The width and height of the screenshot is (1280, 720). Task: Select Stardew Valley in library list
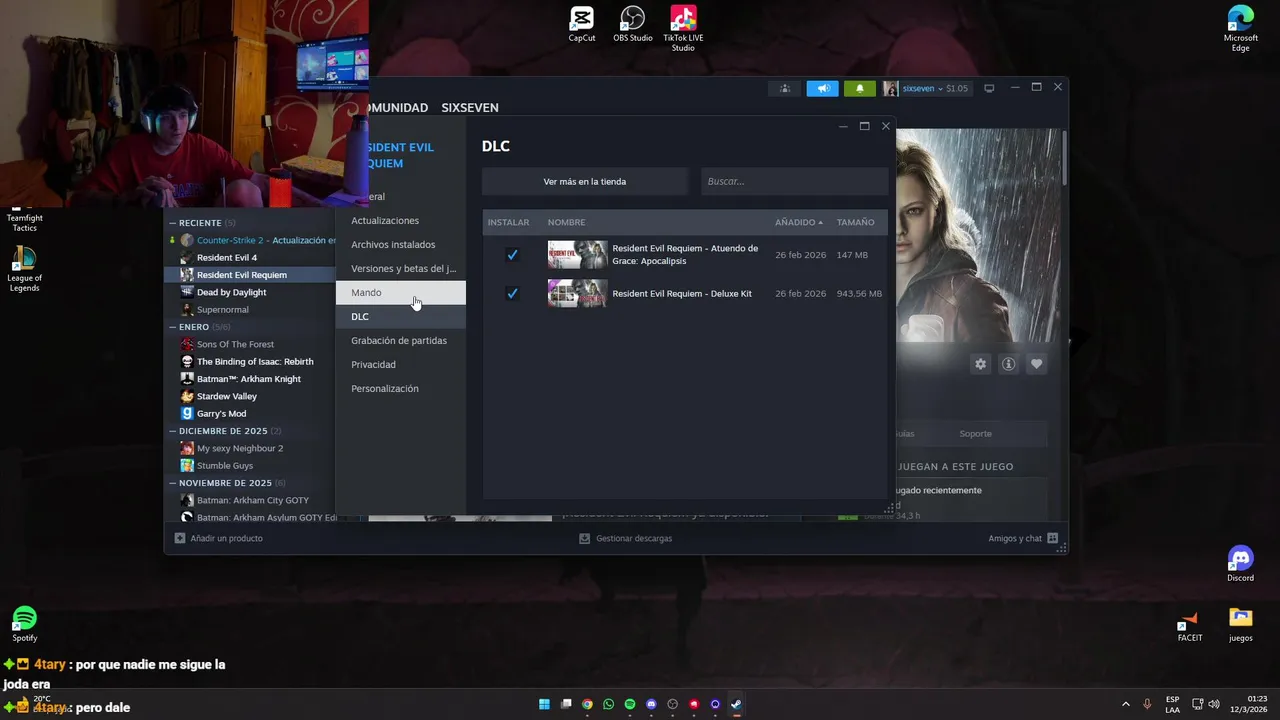coord(251,396)
